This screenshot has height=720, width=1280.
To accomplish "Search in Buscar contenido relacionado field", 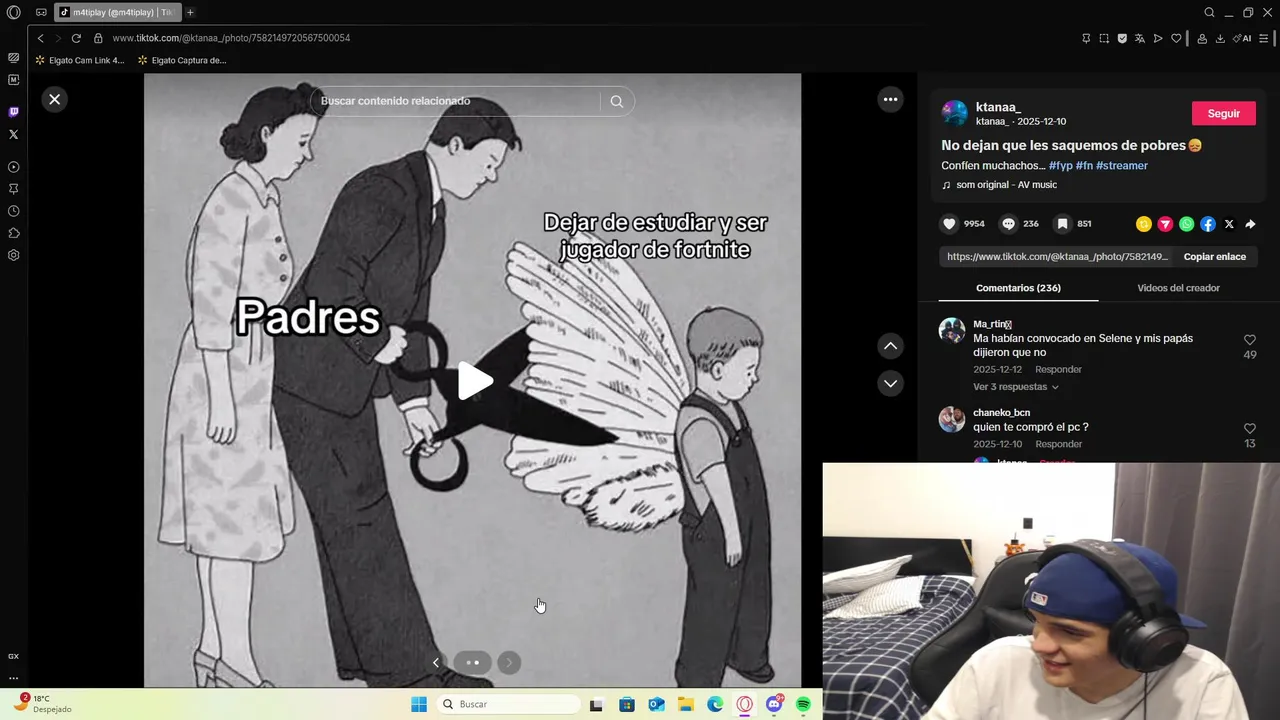I will click(455, 101).
